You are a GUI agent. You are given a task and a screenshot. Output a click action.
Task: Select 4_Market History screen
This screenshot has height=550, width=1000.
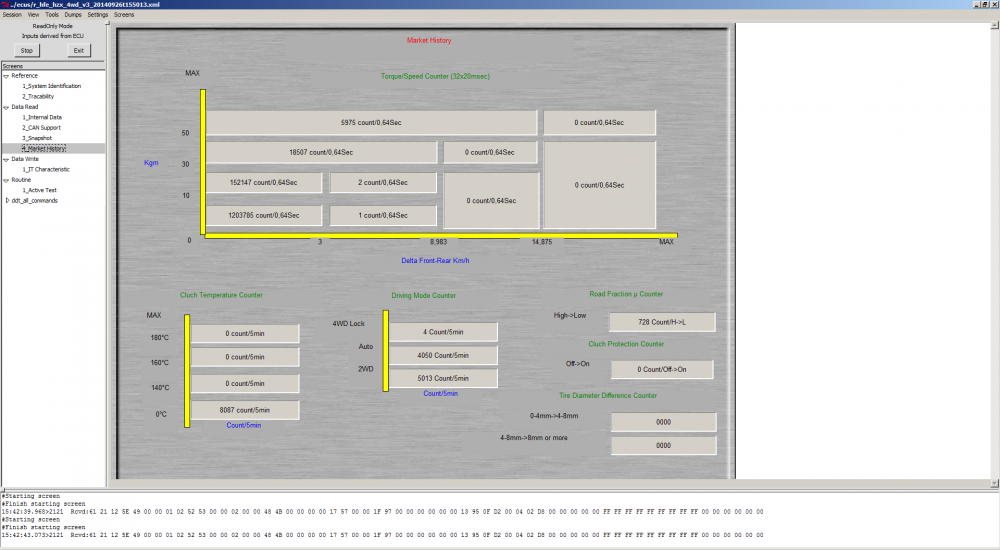click(44, 149)
